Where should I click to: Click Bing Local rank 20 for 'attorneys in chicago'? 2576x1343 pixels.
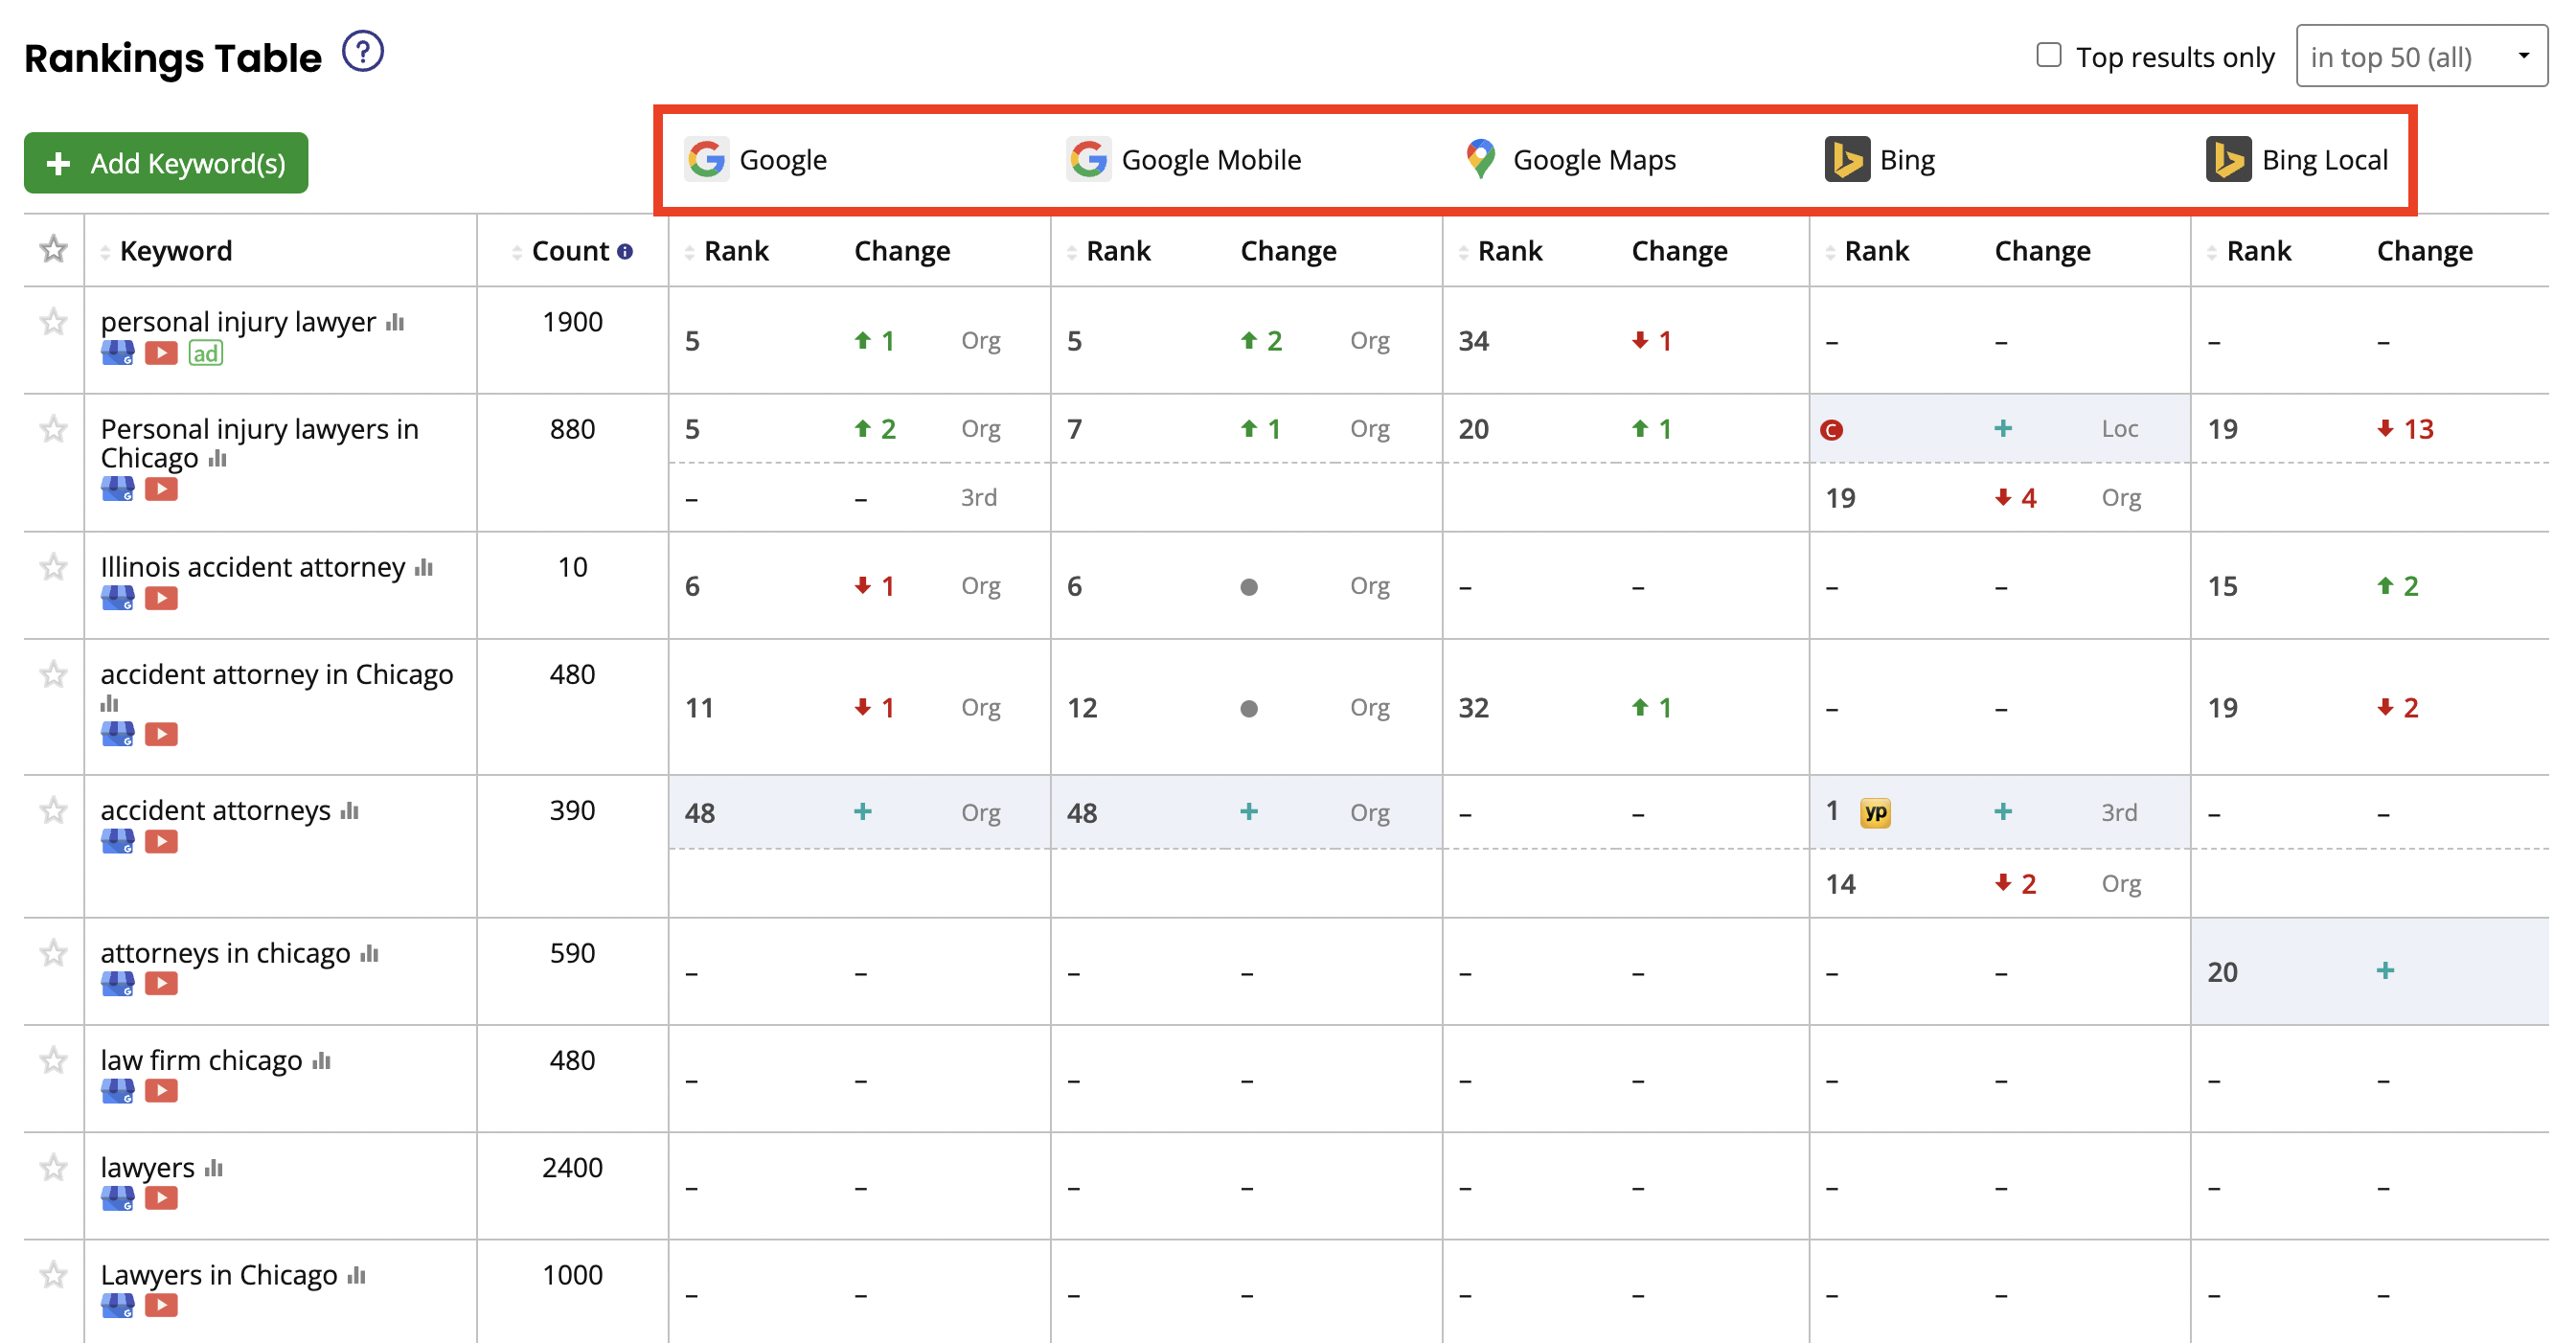[x=2223, y=972]
